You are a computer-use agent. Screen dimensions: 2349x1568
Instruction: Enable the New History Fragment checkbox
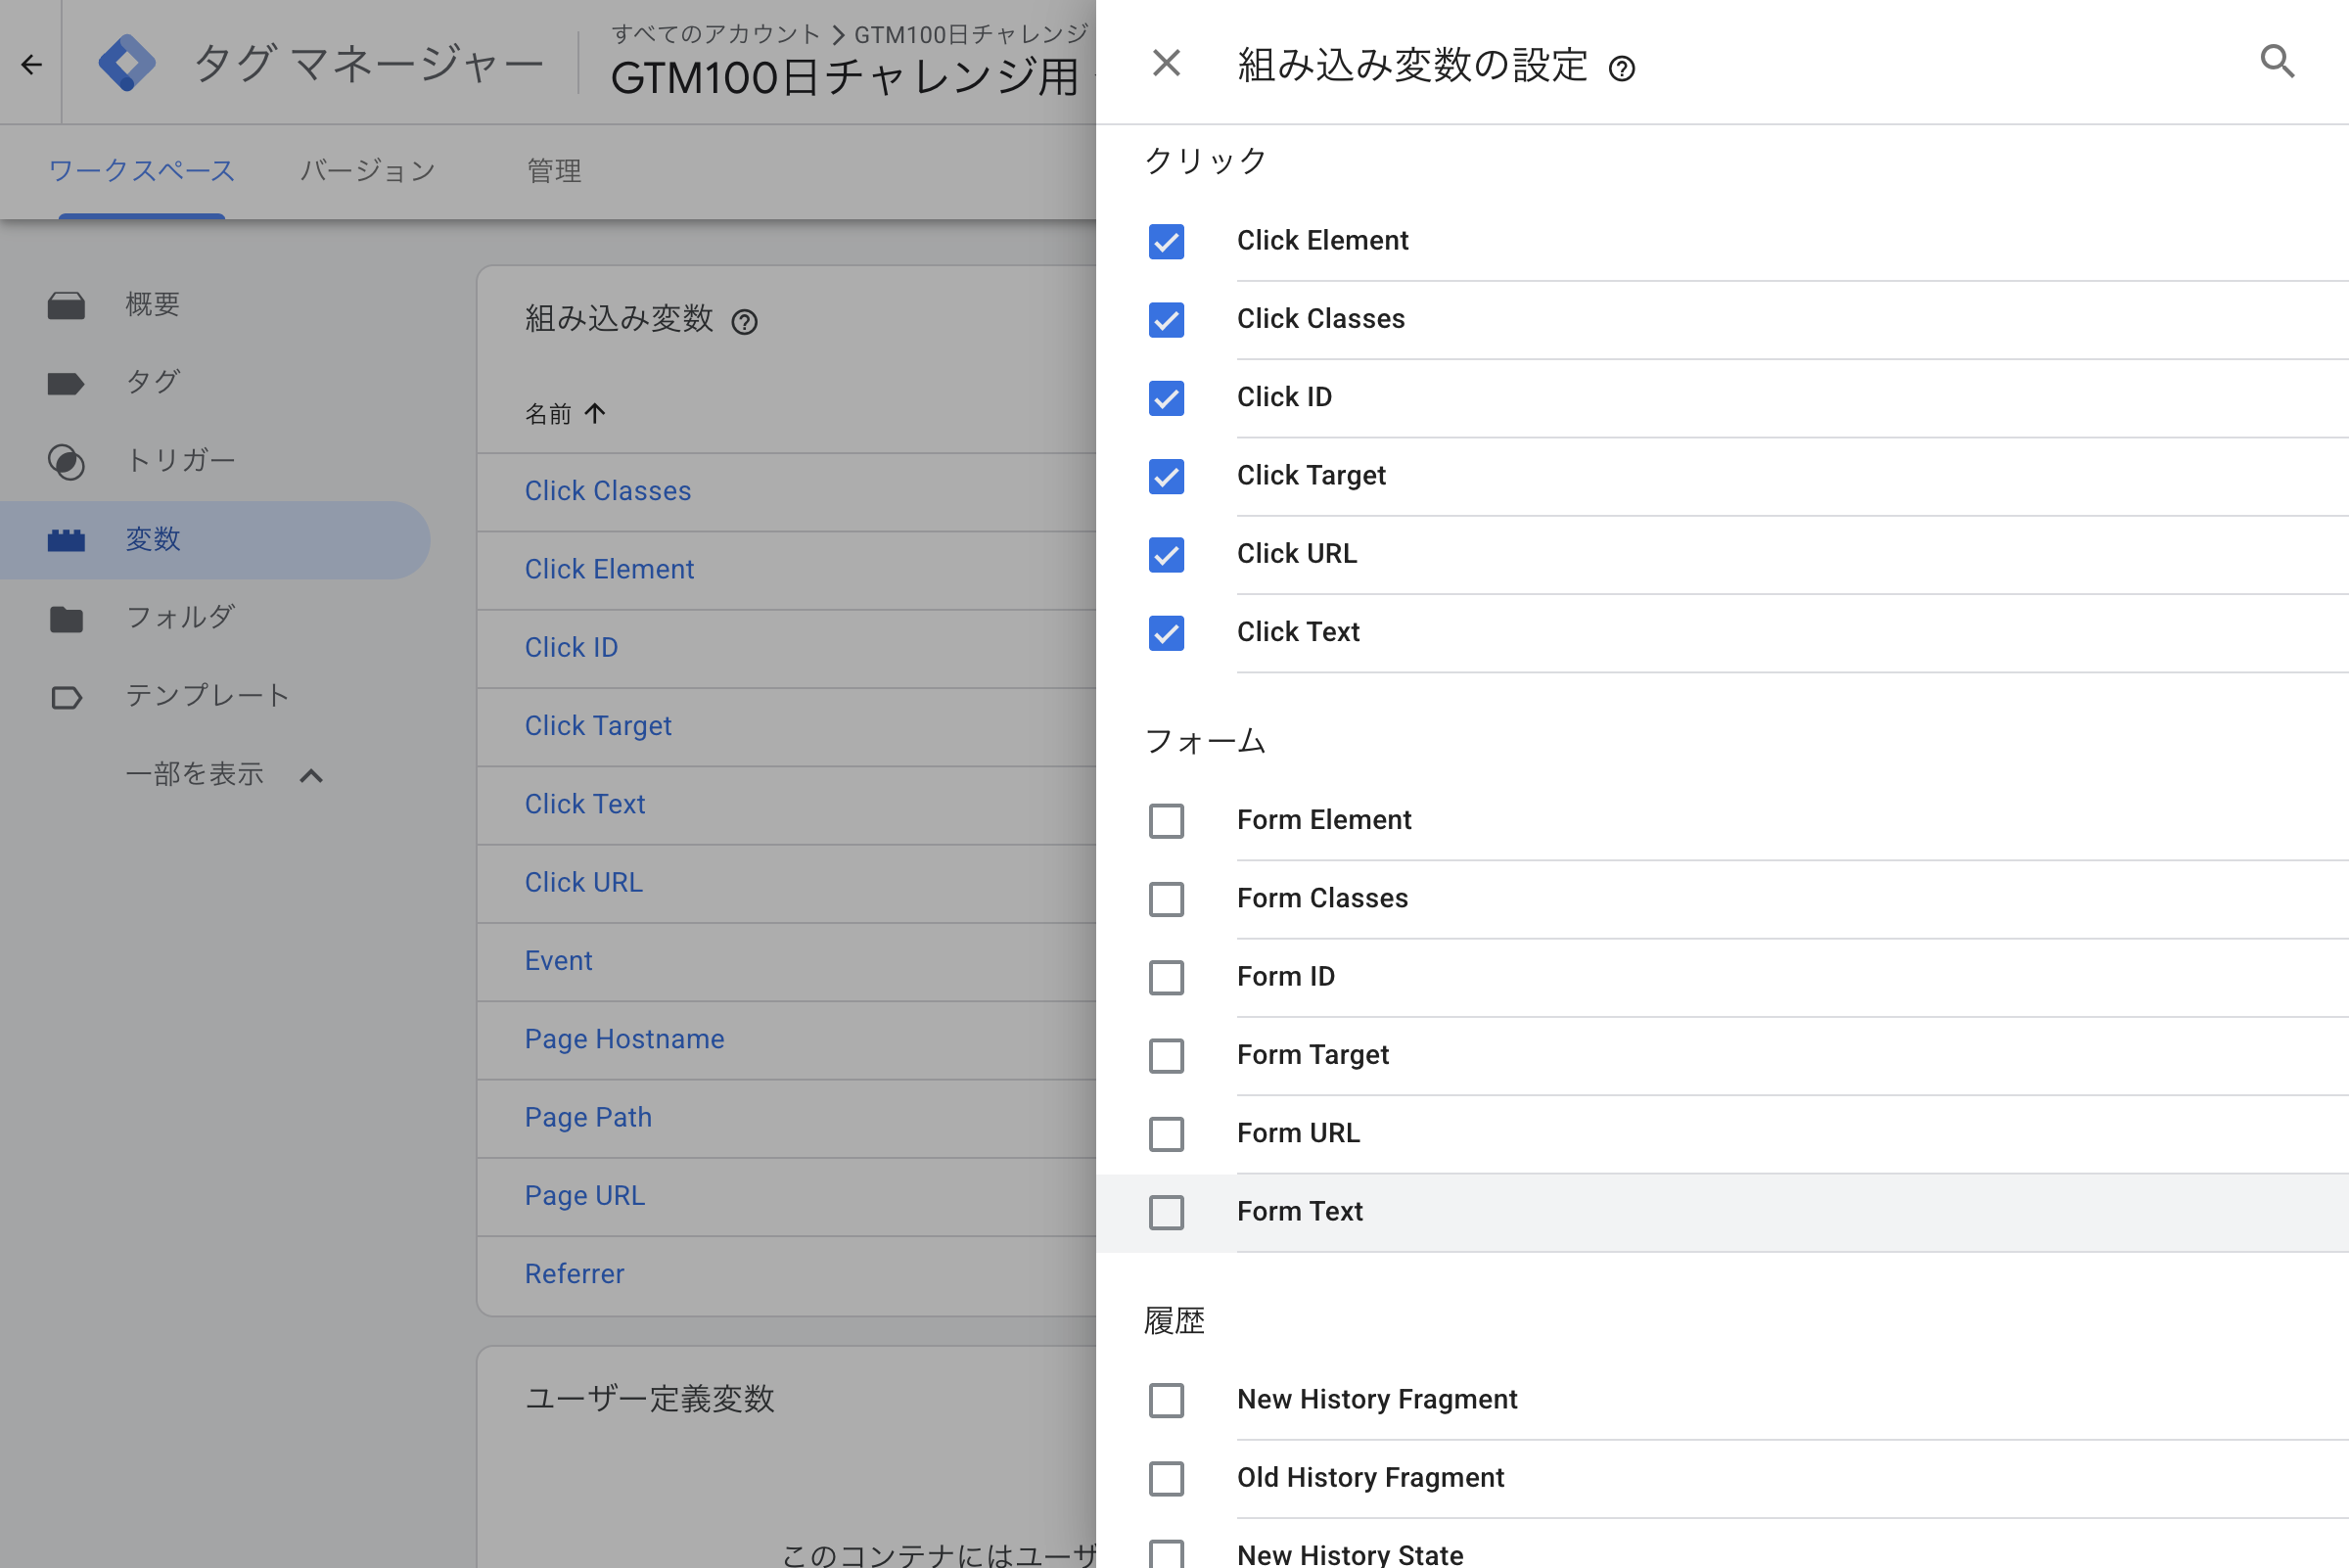1166,1400
